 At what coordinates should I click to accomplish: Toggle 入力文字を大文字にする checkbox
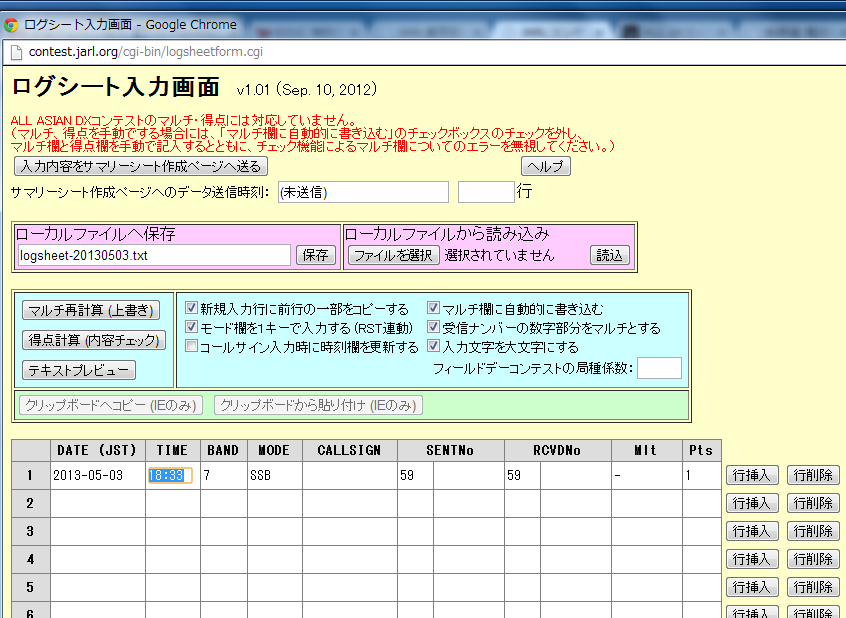(433, 346)
